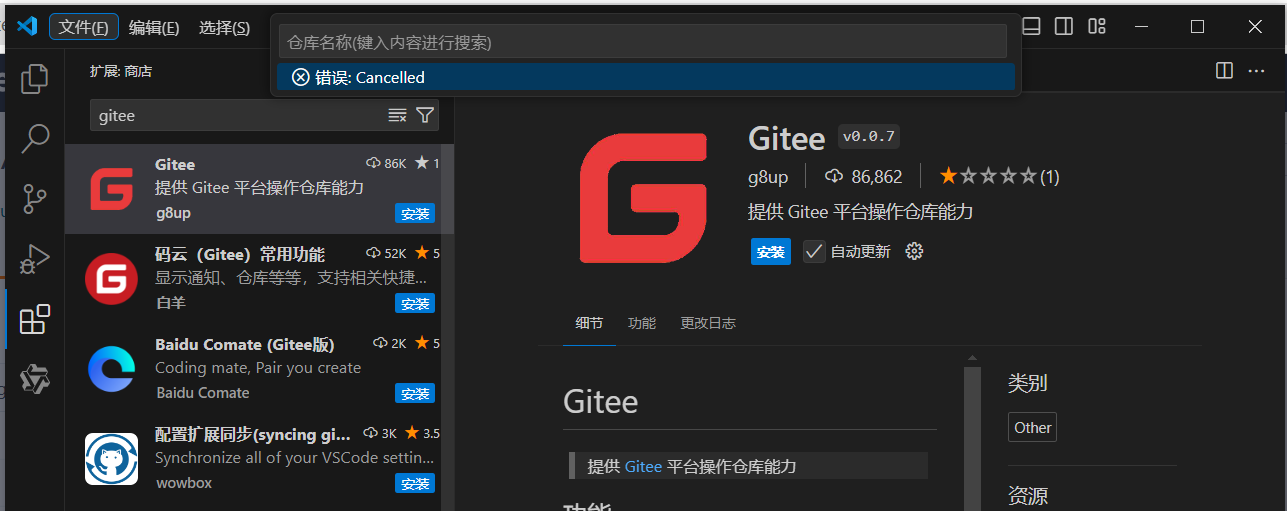Screen dimensions: 1287x511
Task: Open the editor more actions ellipsis
Action: (x=1255, y=70)
